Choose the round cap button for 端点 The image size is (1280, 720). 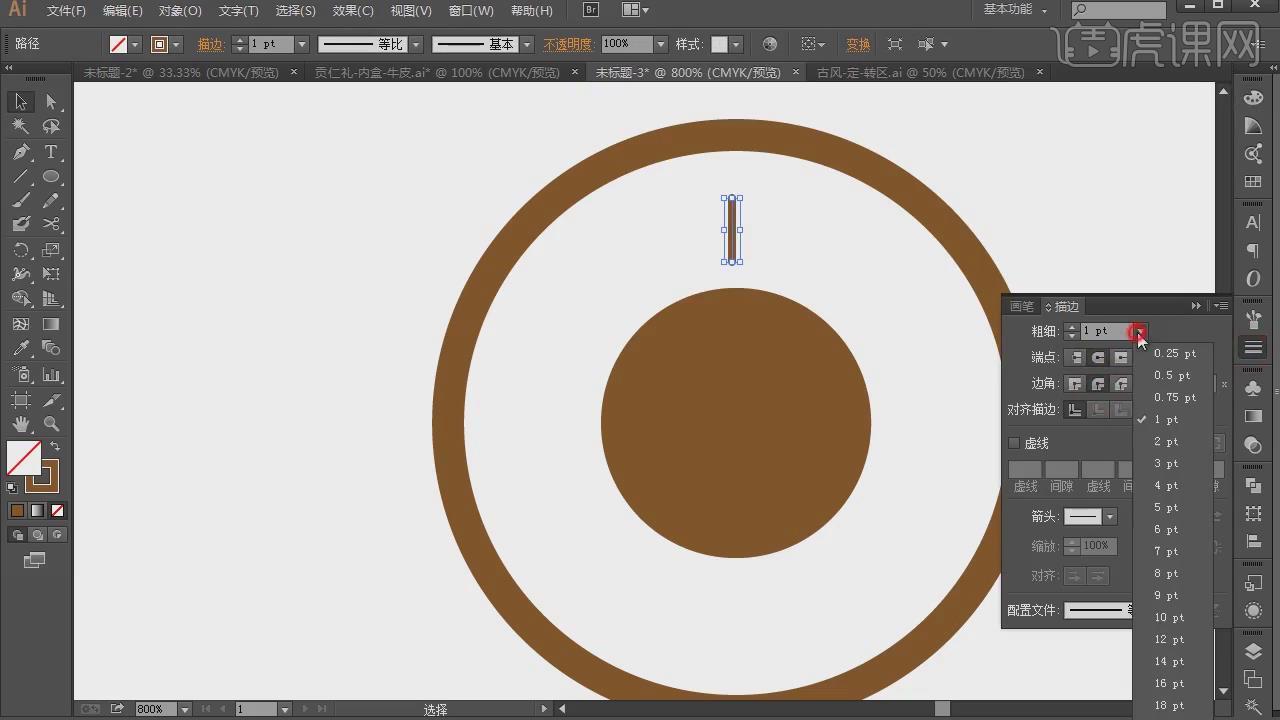point(1098,357)
